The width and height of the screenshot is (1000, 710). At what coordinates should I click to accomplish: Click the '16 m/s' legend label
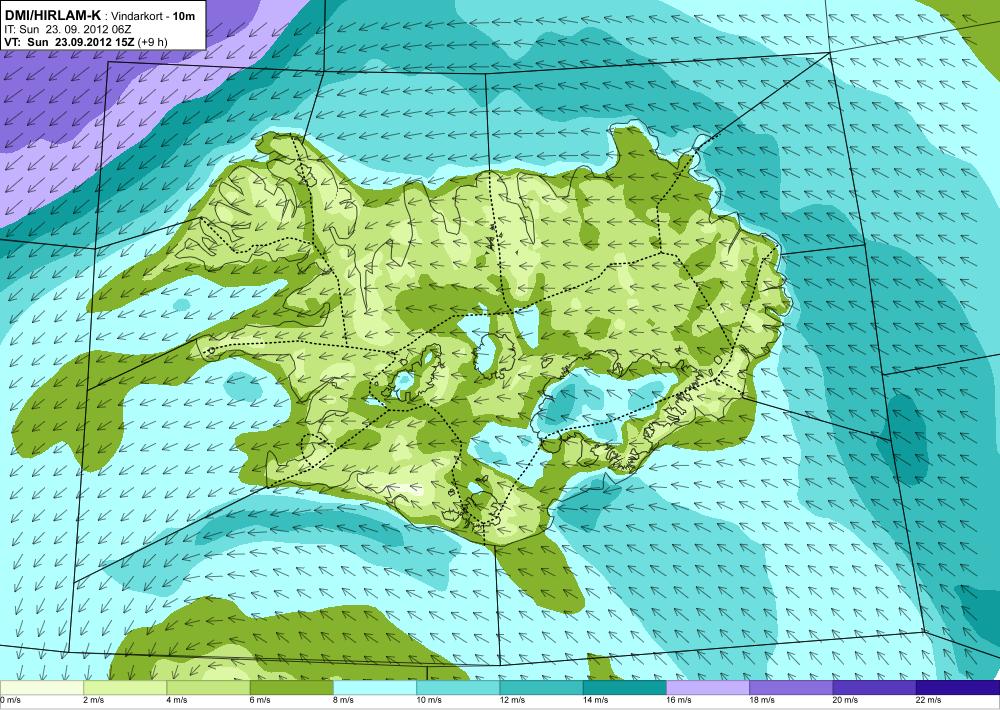[x=679, y=700]
